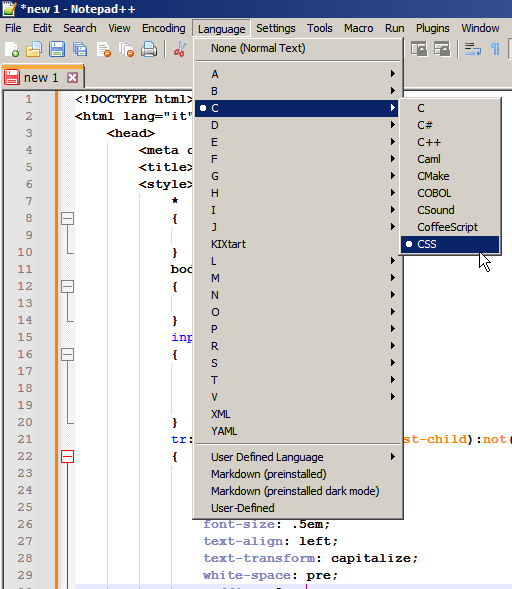Expand the User Defined Language submenu
This screenshot has width=512, height=589.
[298, 457]
